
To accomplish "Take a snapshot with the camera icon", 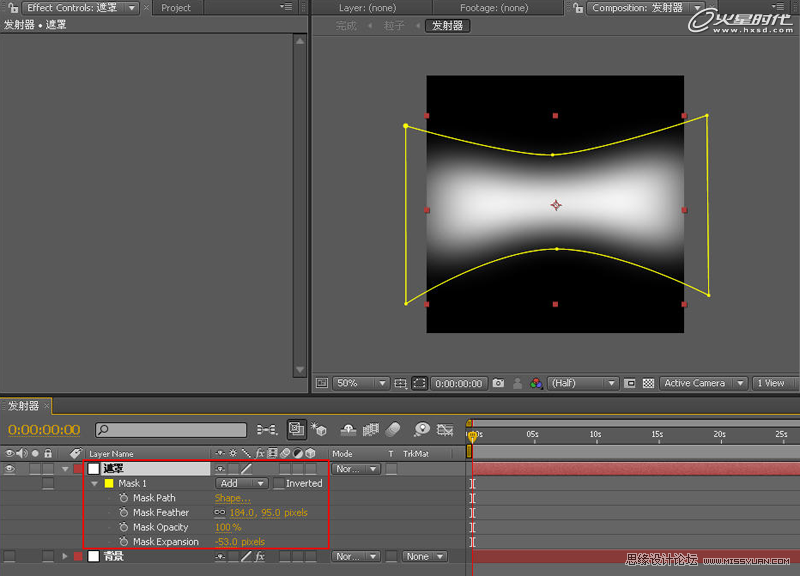I will pyautogui.click(x=498, y=383).
